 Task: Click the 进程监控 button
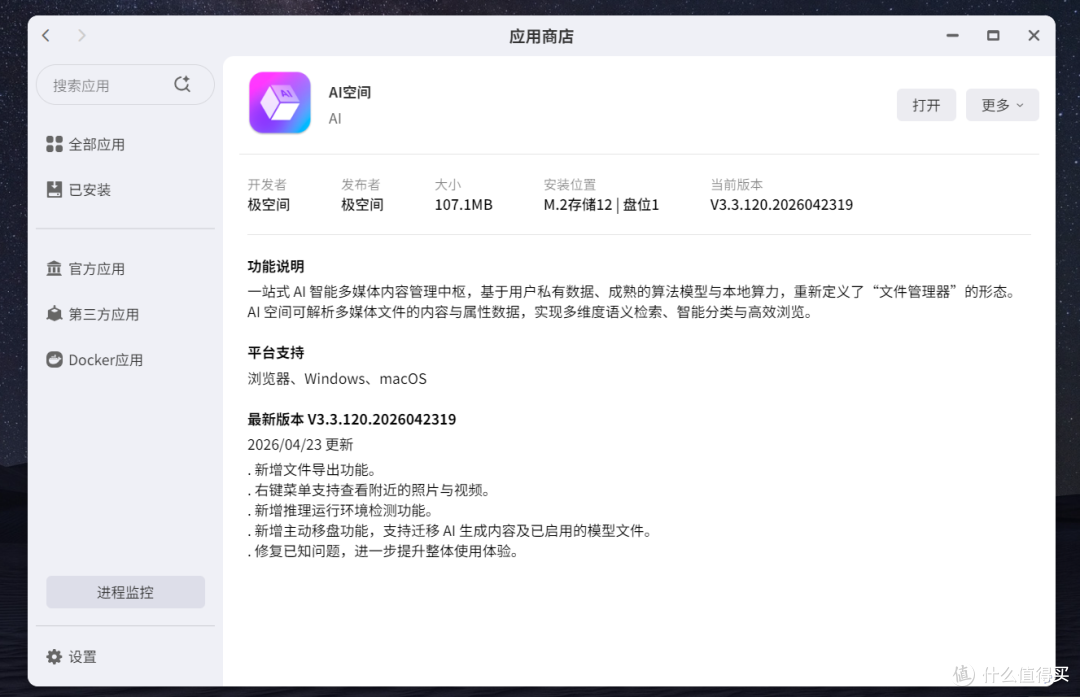(x=125, y=592)
